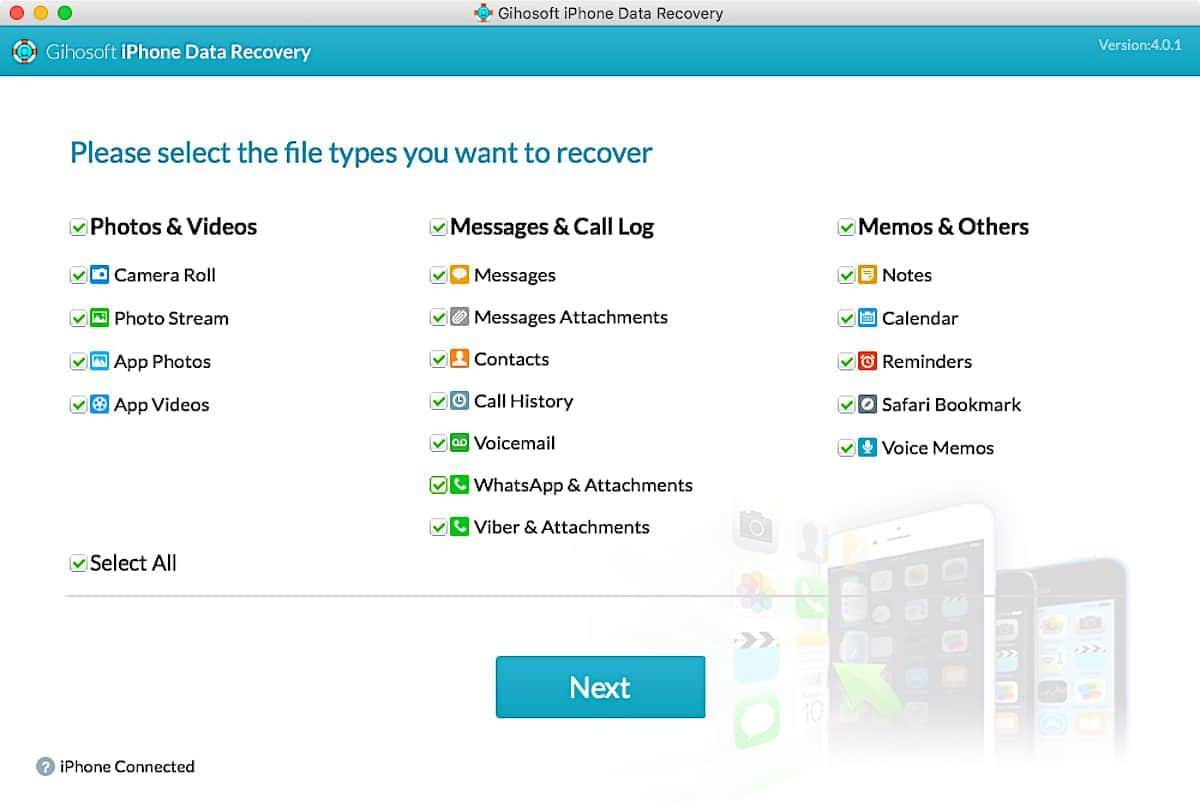The image size is (1200, 806).
Task: Uncheck the Voicemail checkbox
Action: point(438,444)
